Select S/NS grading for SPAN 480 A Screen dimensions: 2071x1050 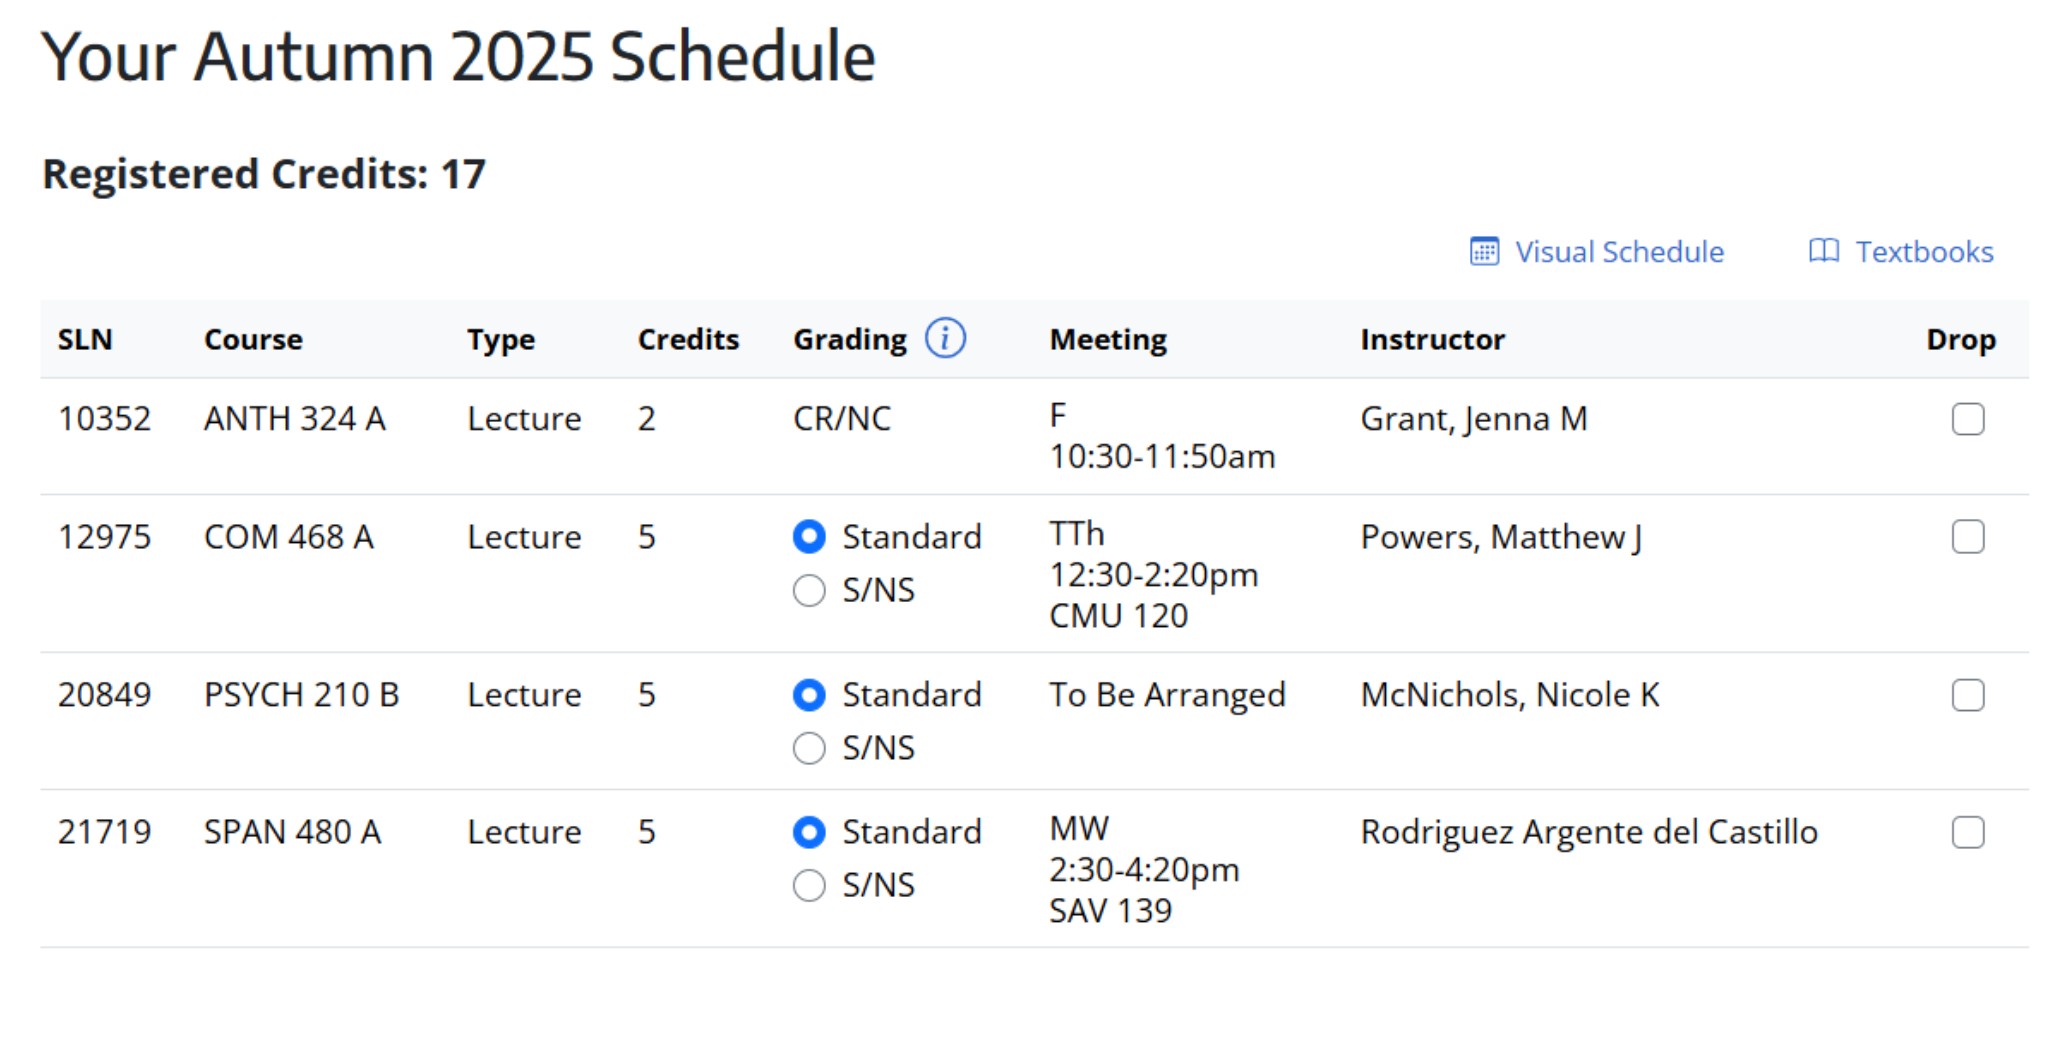808,884
